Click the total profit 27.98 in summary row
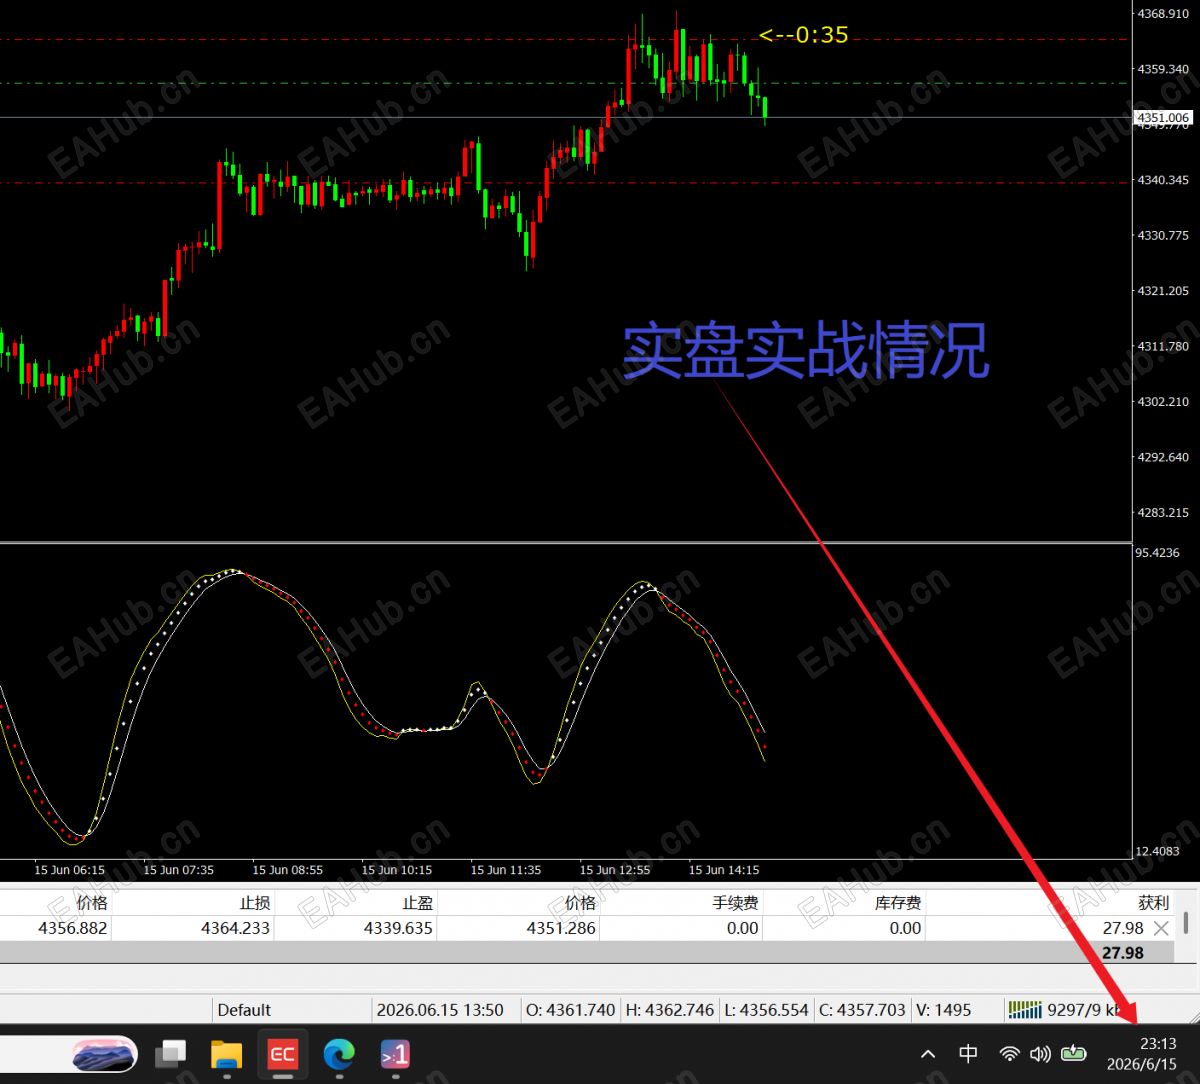This screenshot has width=1200, height=1084. 1122,953
